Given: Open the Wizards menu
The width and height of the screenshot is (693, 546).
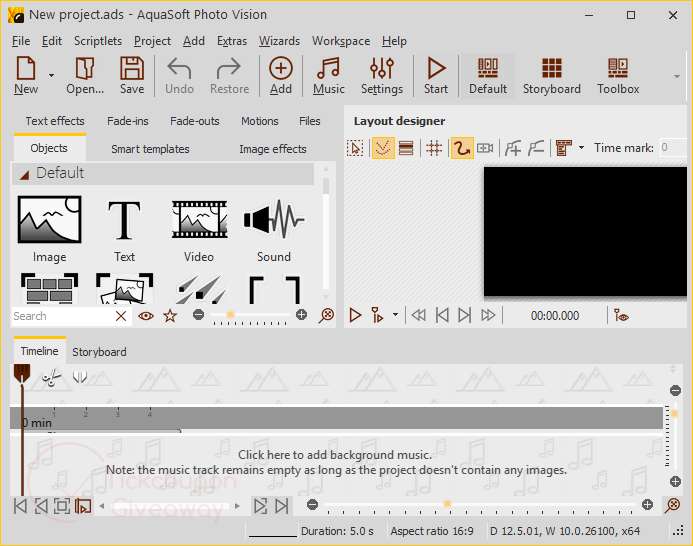Looking at the screenshot, I should coord(279,41).
